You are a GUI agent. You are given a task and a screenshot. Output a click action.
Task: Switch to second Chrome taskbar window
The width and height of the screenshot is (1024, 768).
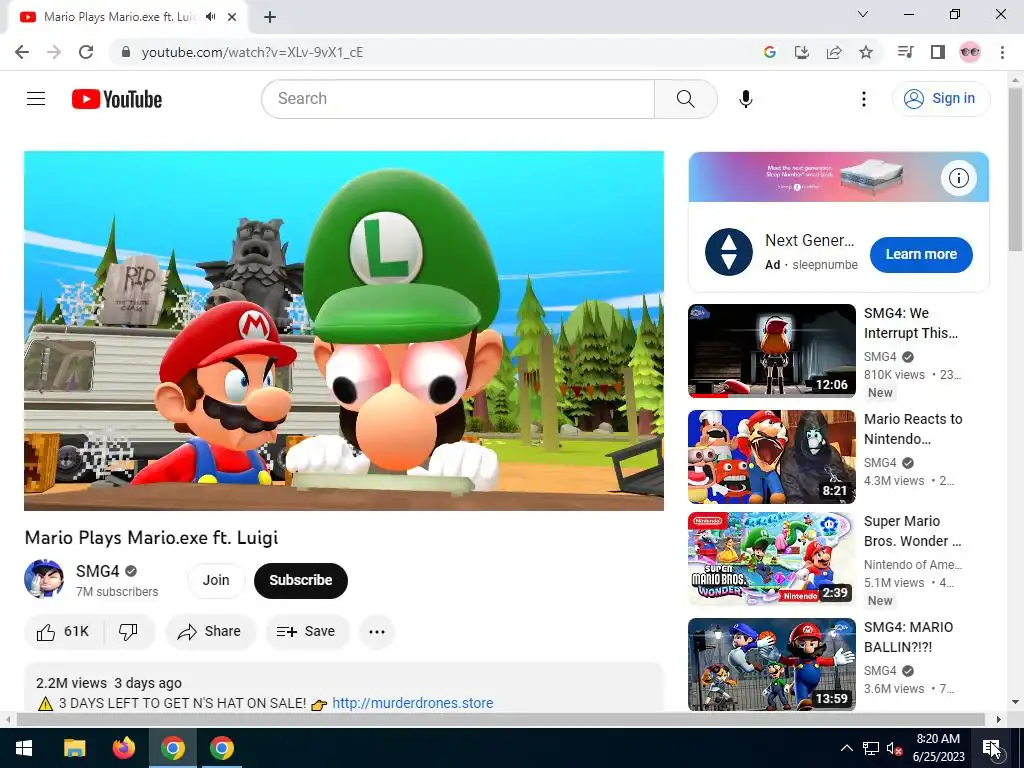coord(222,748)
